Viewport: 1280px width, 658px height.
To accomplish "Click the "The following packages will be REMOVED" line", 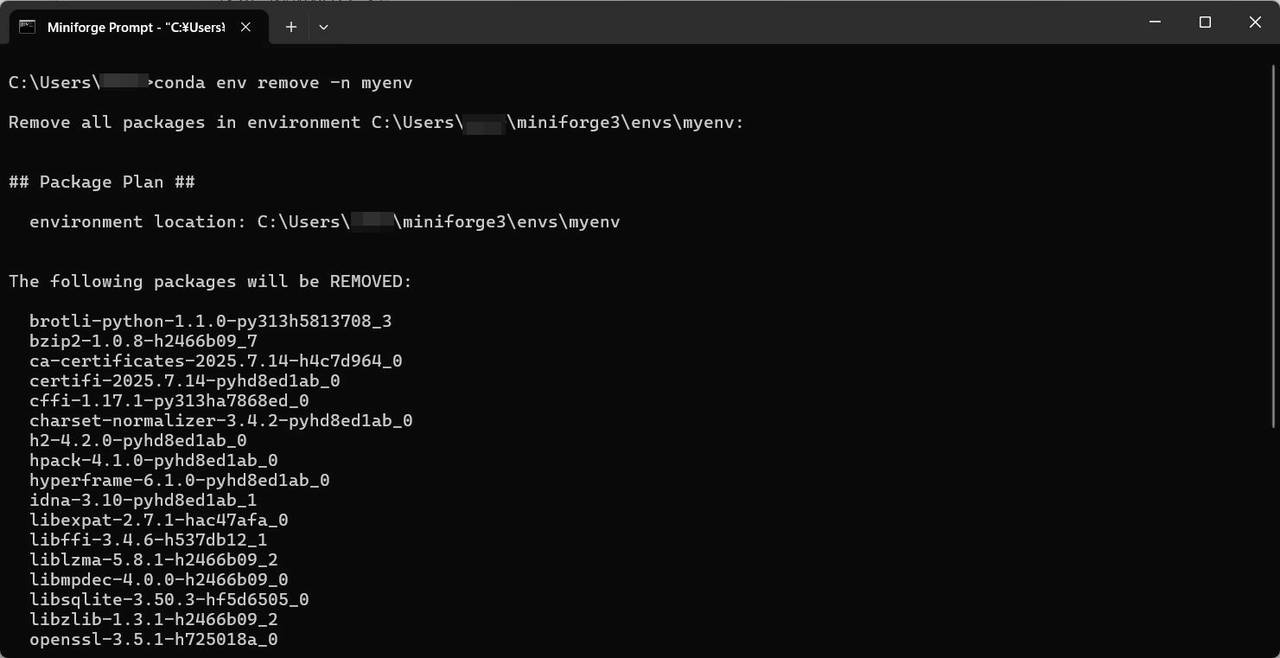I will (x=210, y=282).
